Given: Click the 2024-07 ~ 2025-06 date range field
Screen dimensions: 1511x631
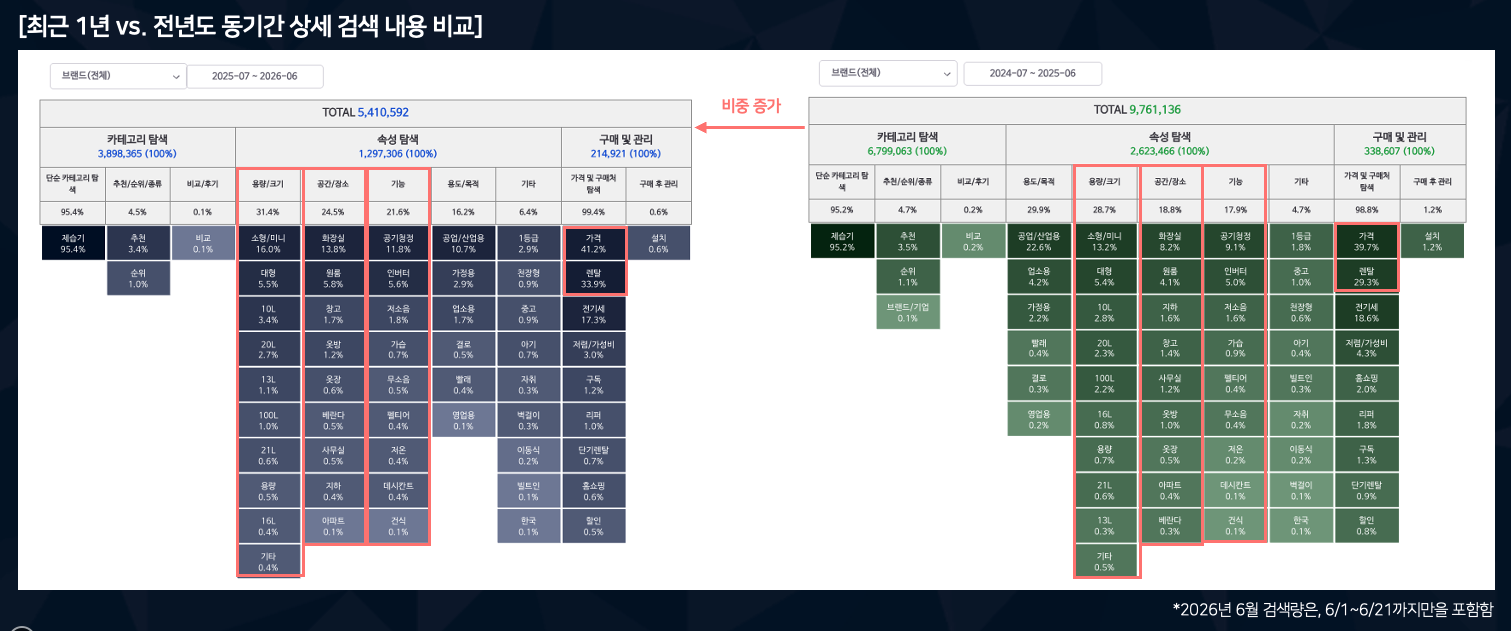Looking at the screenshot, I should (1032, 73).
